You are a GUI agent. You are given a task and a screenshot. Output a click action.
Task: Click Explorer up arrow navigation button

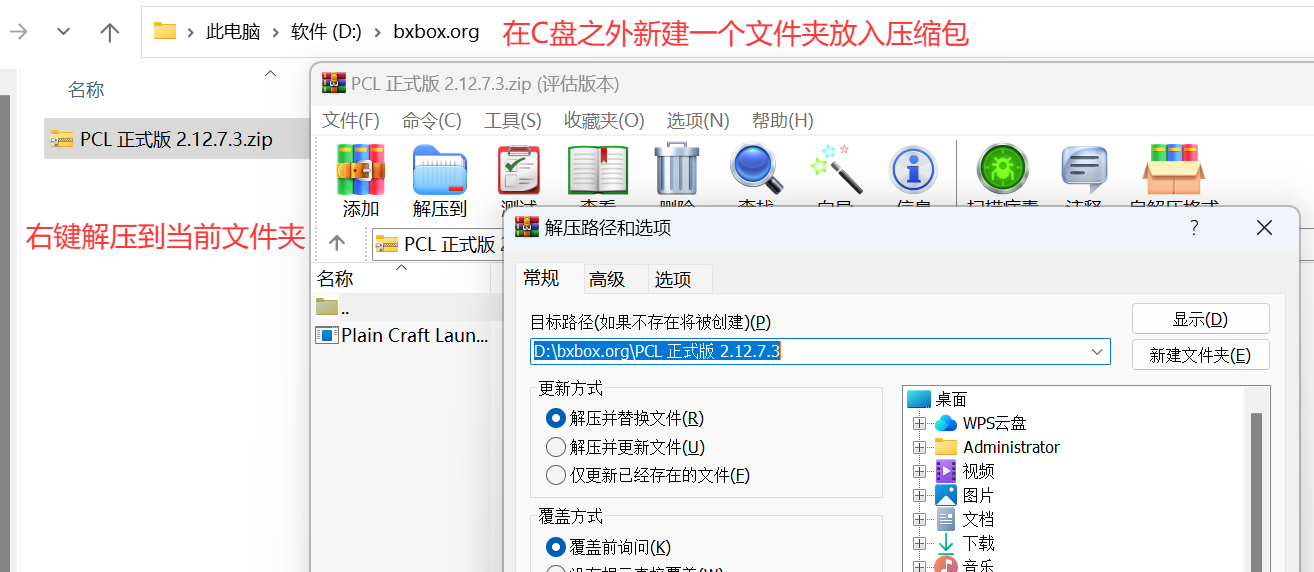(x=110, y=32)
